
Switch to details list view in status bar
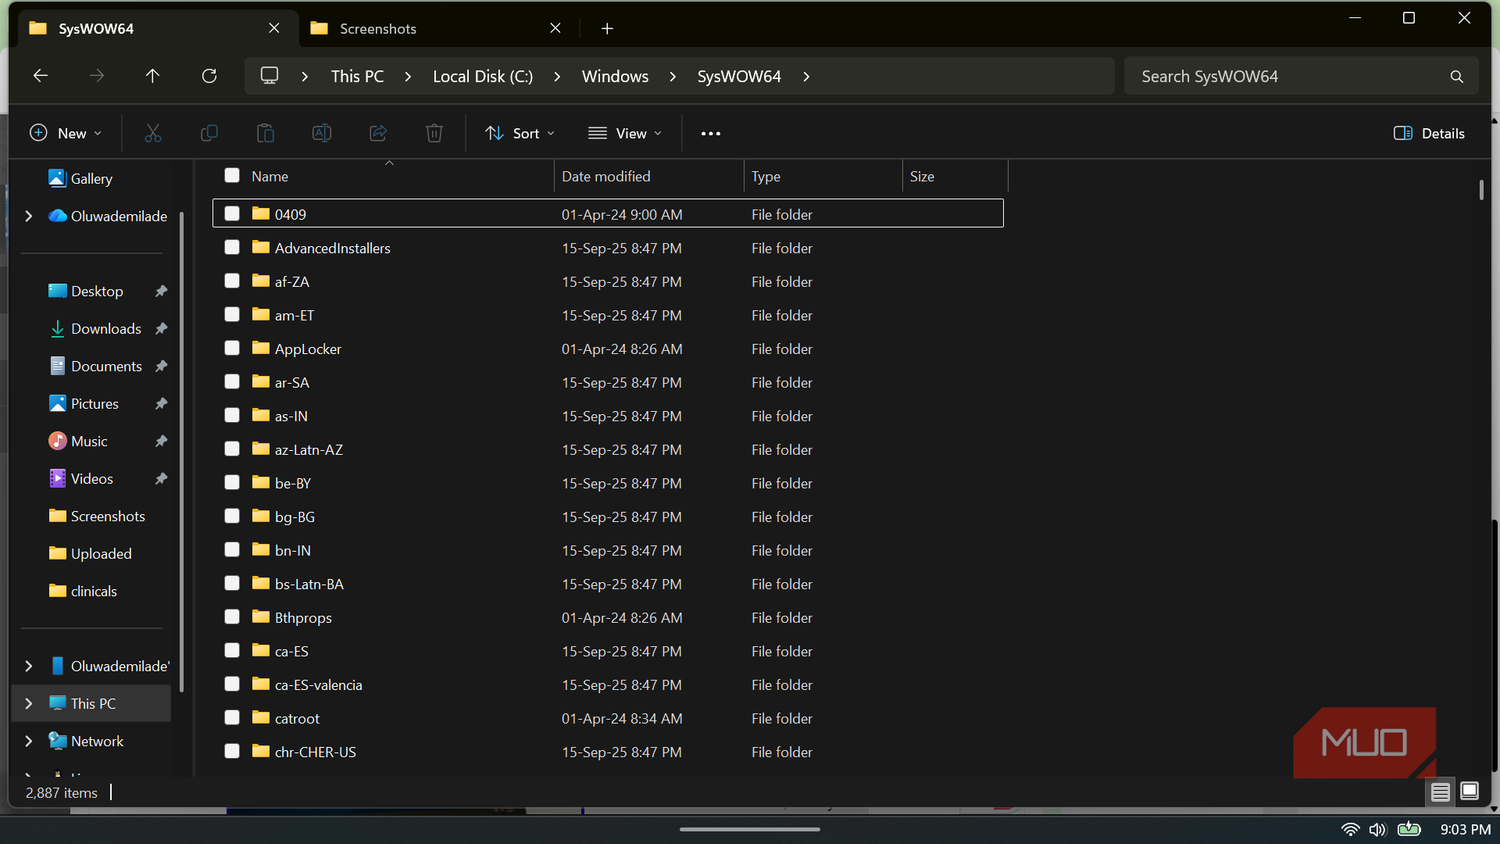click(1440, 792)
